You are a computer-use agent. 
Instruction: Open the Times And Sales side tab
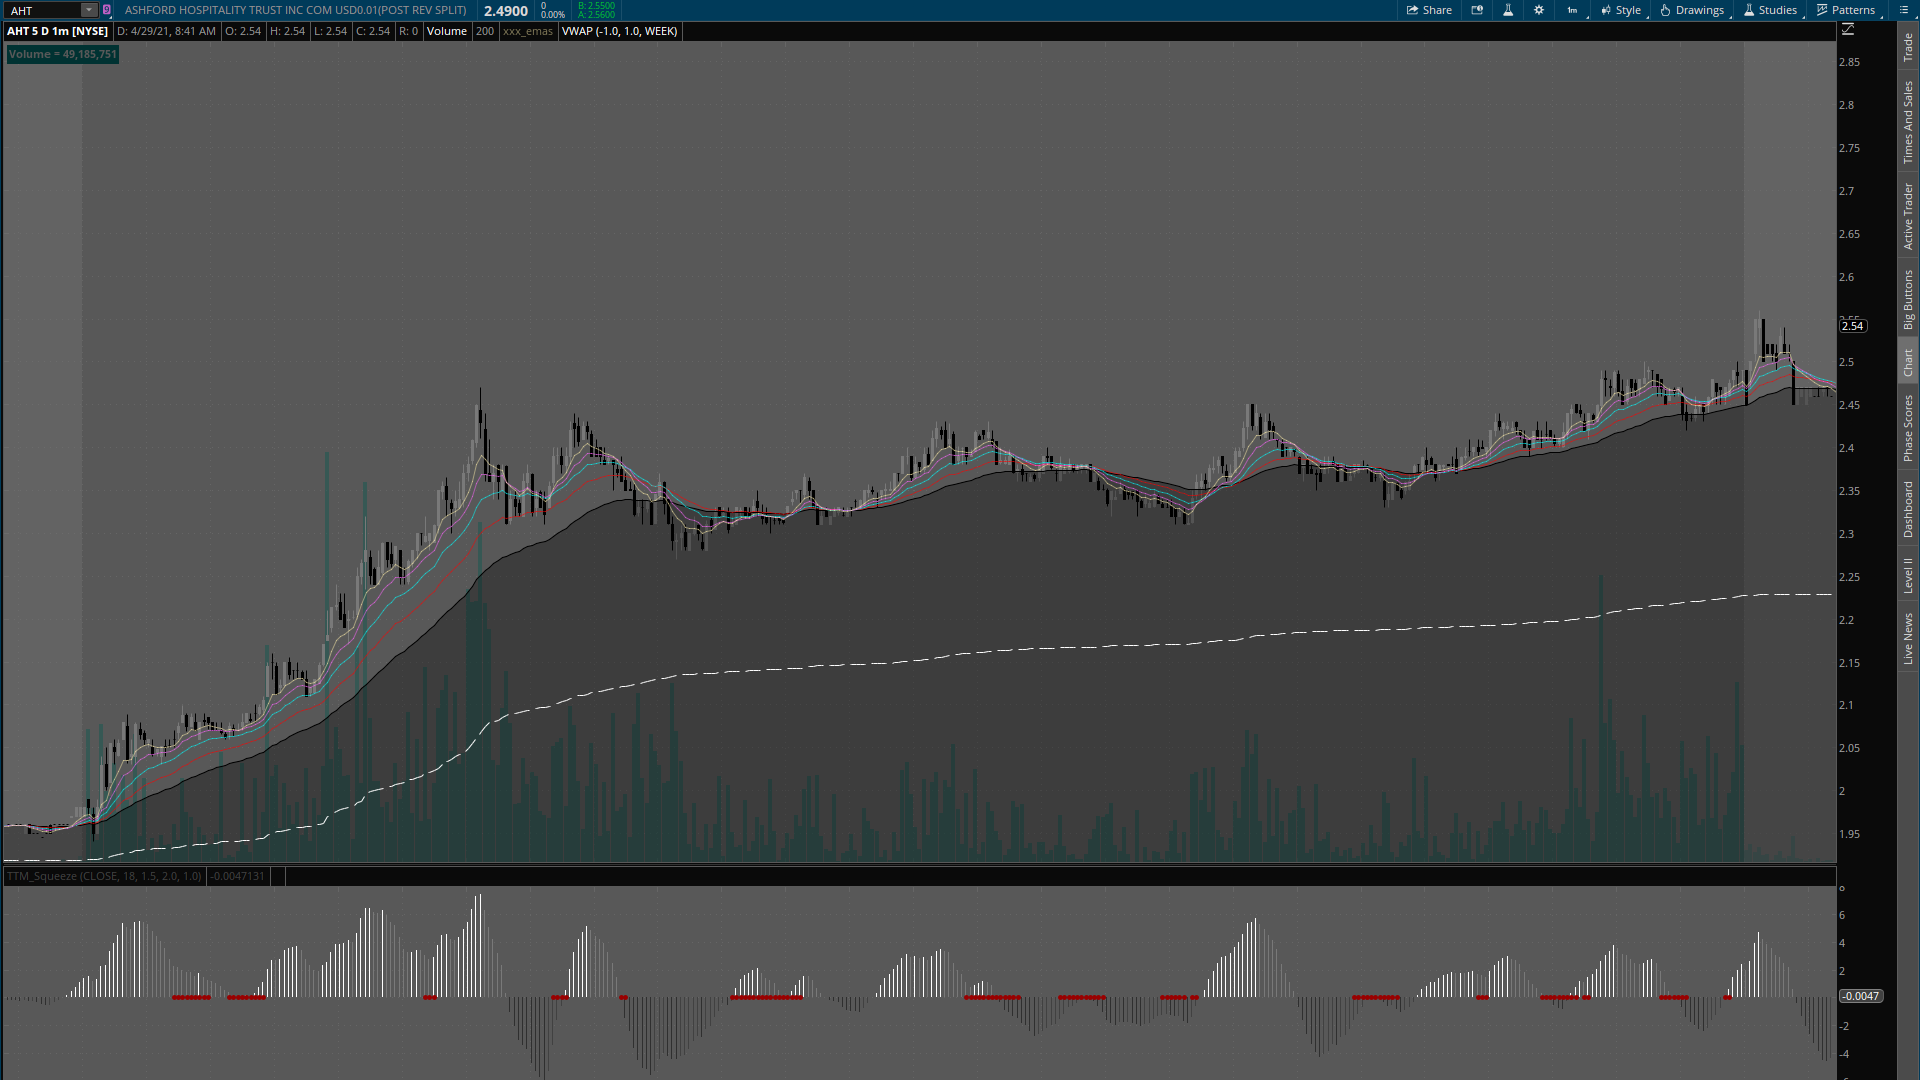(1908, 122)
